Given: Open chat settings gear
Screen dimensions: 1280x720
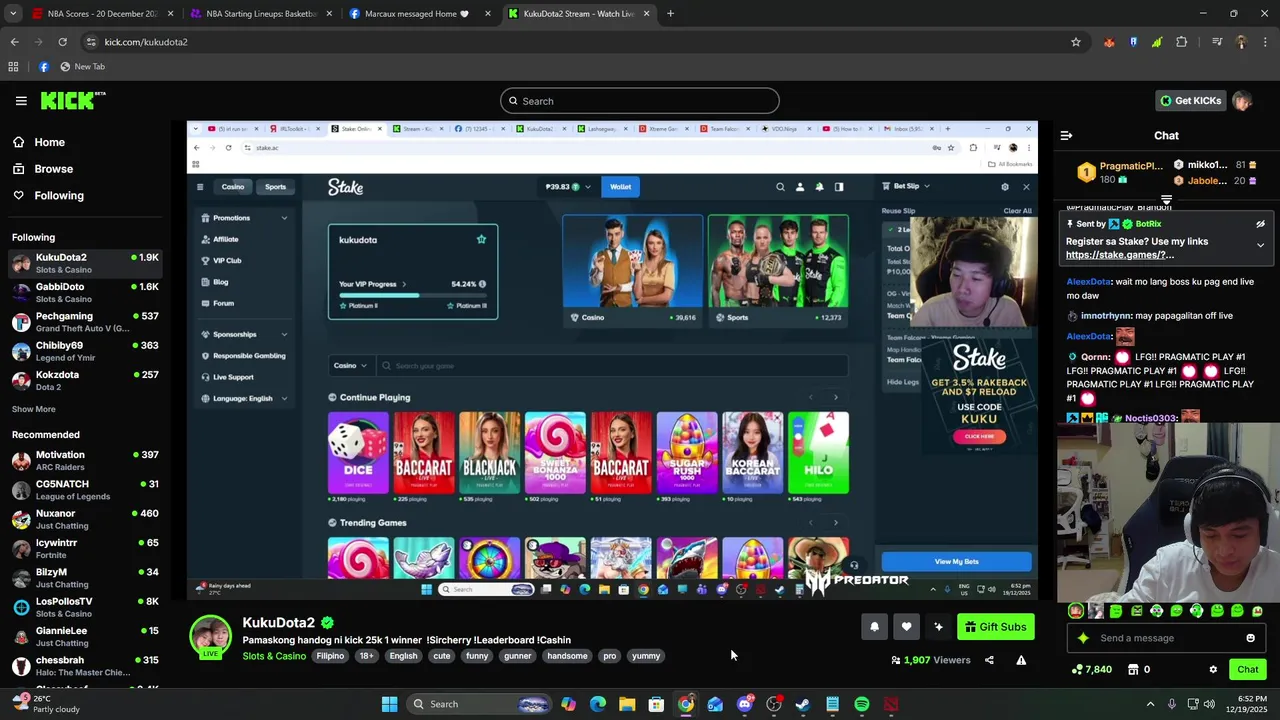Looking at the screenshot, I should (x=1213, y=669).
